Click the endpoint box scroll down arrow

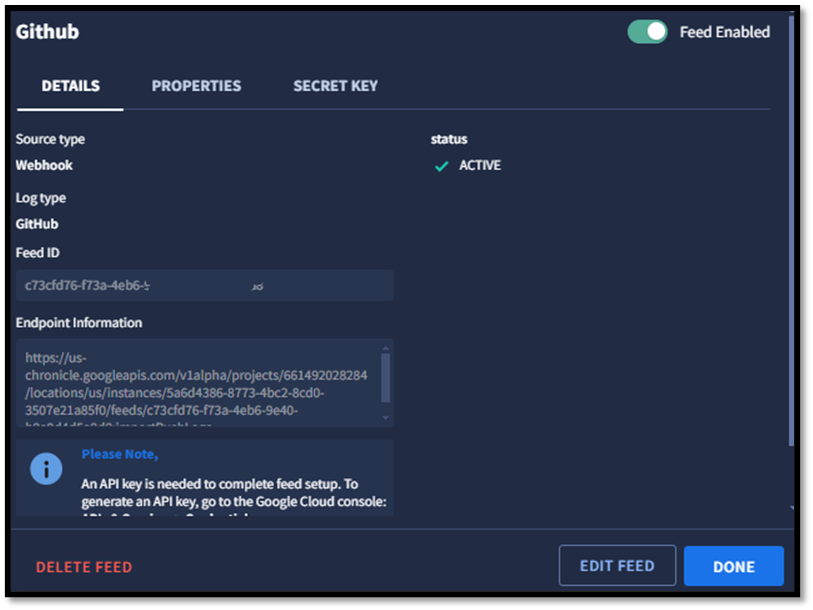(385, 418)
